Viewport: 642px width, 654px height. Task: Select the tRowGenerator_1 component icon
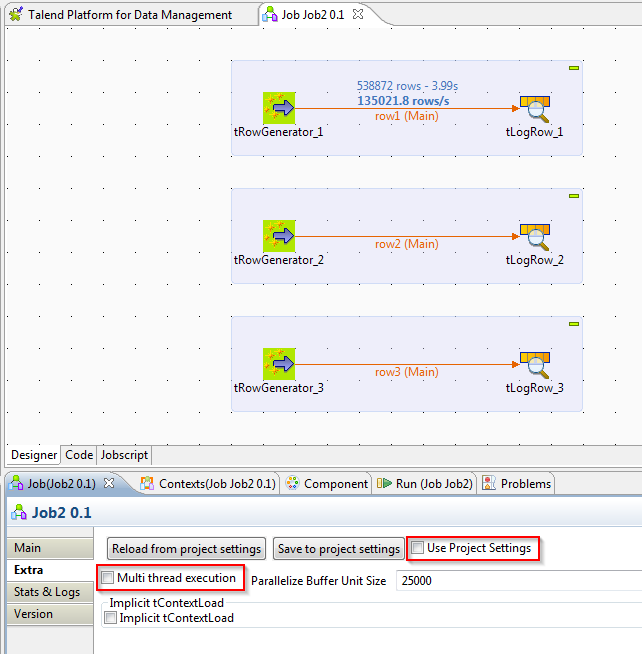(279, 108)
